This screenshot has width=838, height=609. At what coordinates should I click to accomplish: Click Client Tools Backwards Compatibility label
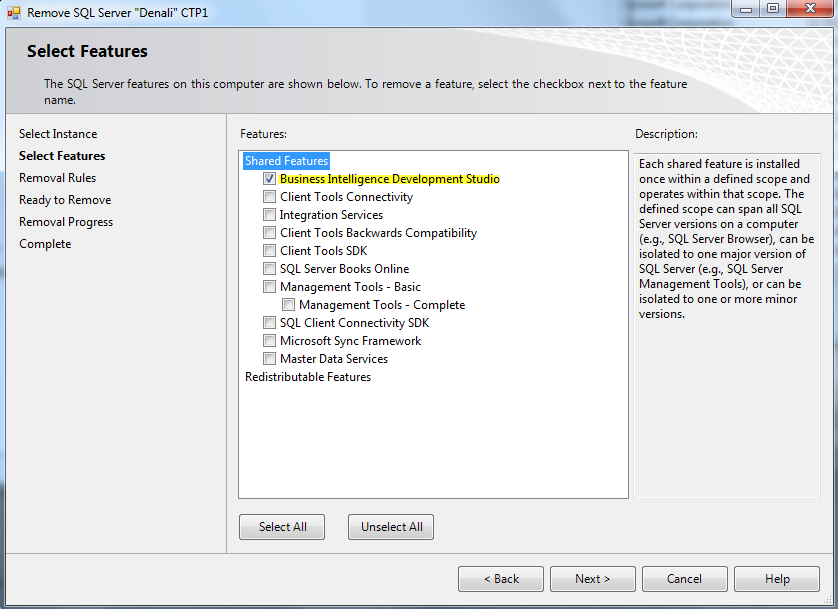[378, 233]
